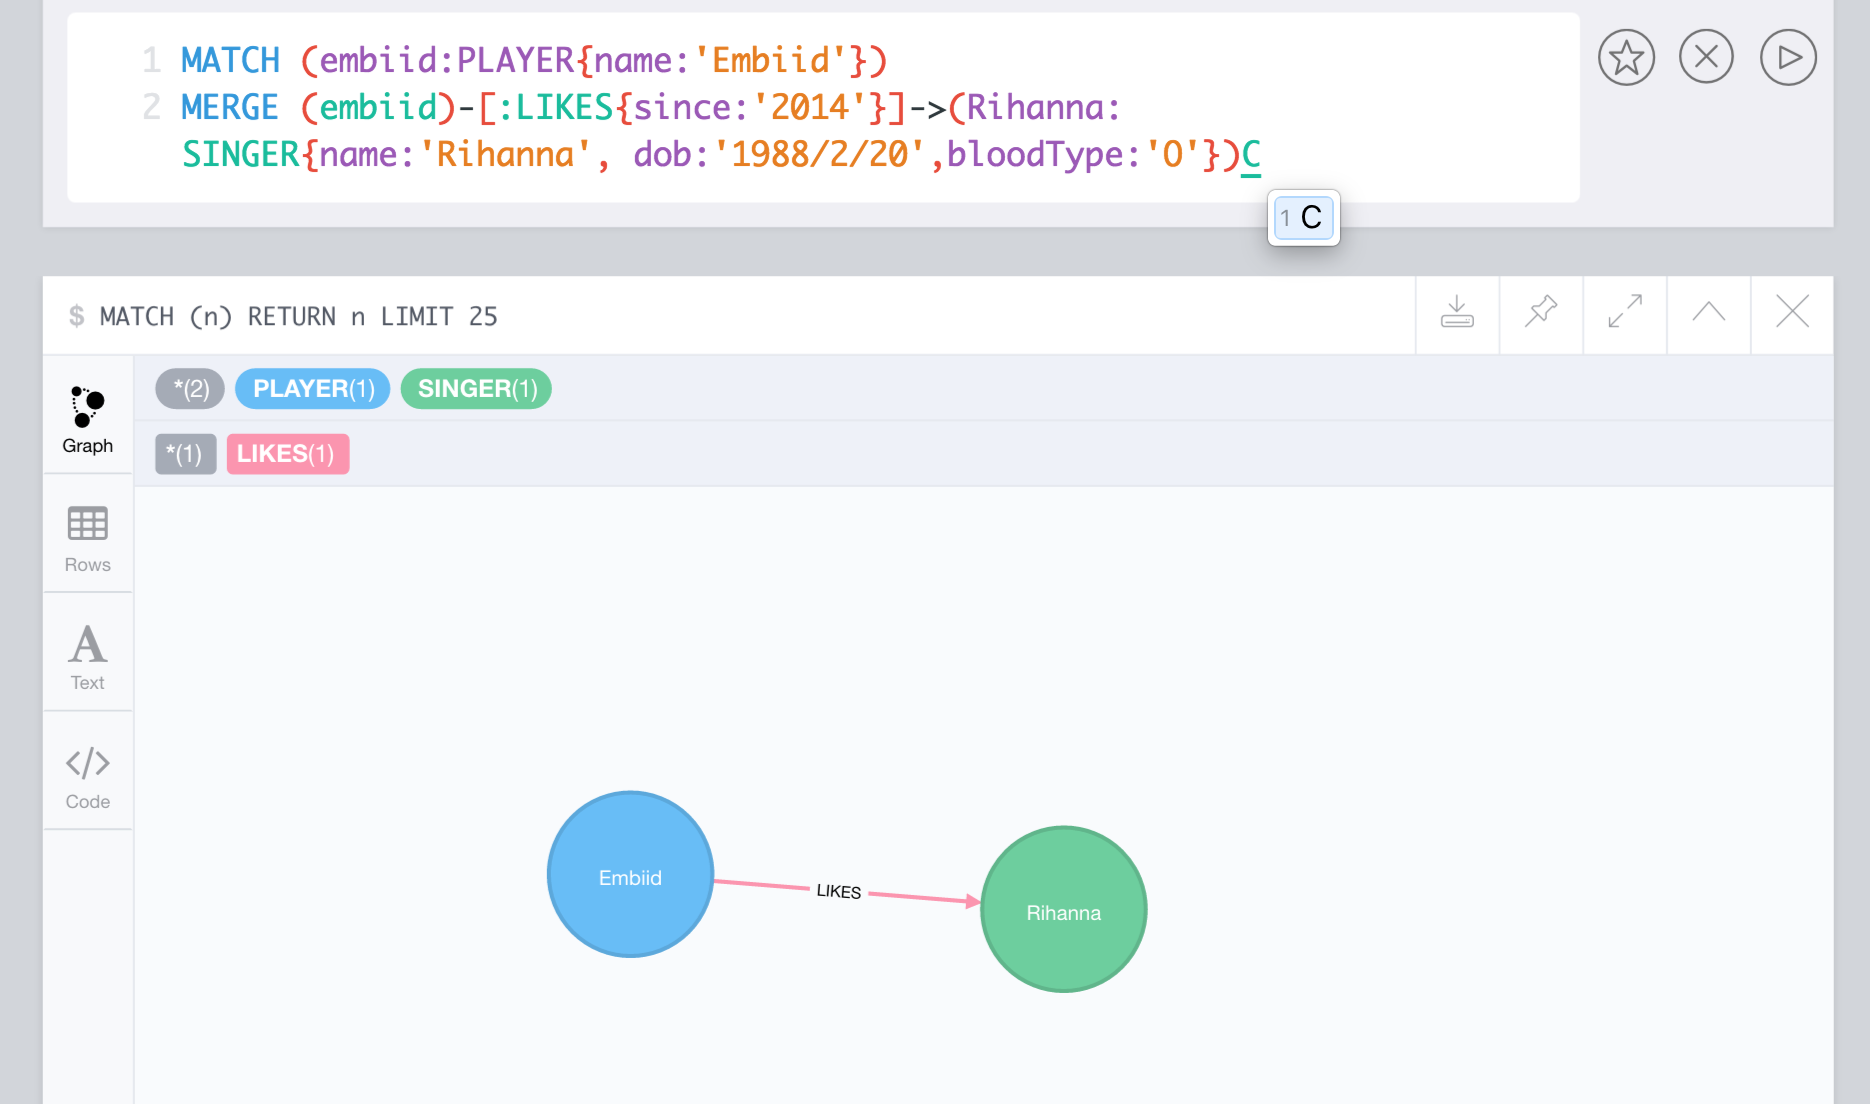The width and height of the screenshot is (1870, 1104).
Task: Select the LIKES(1) relationship badge
Action: click(287, 454)
